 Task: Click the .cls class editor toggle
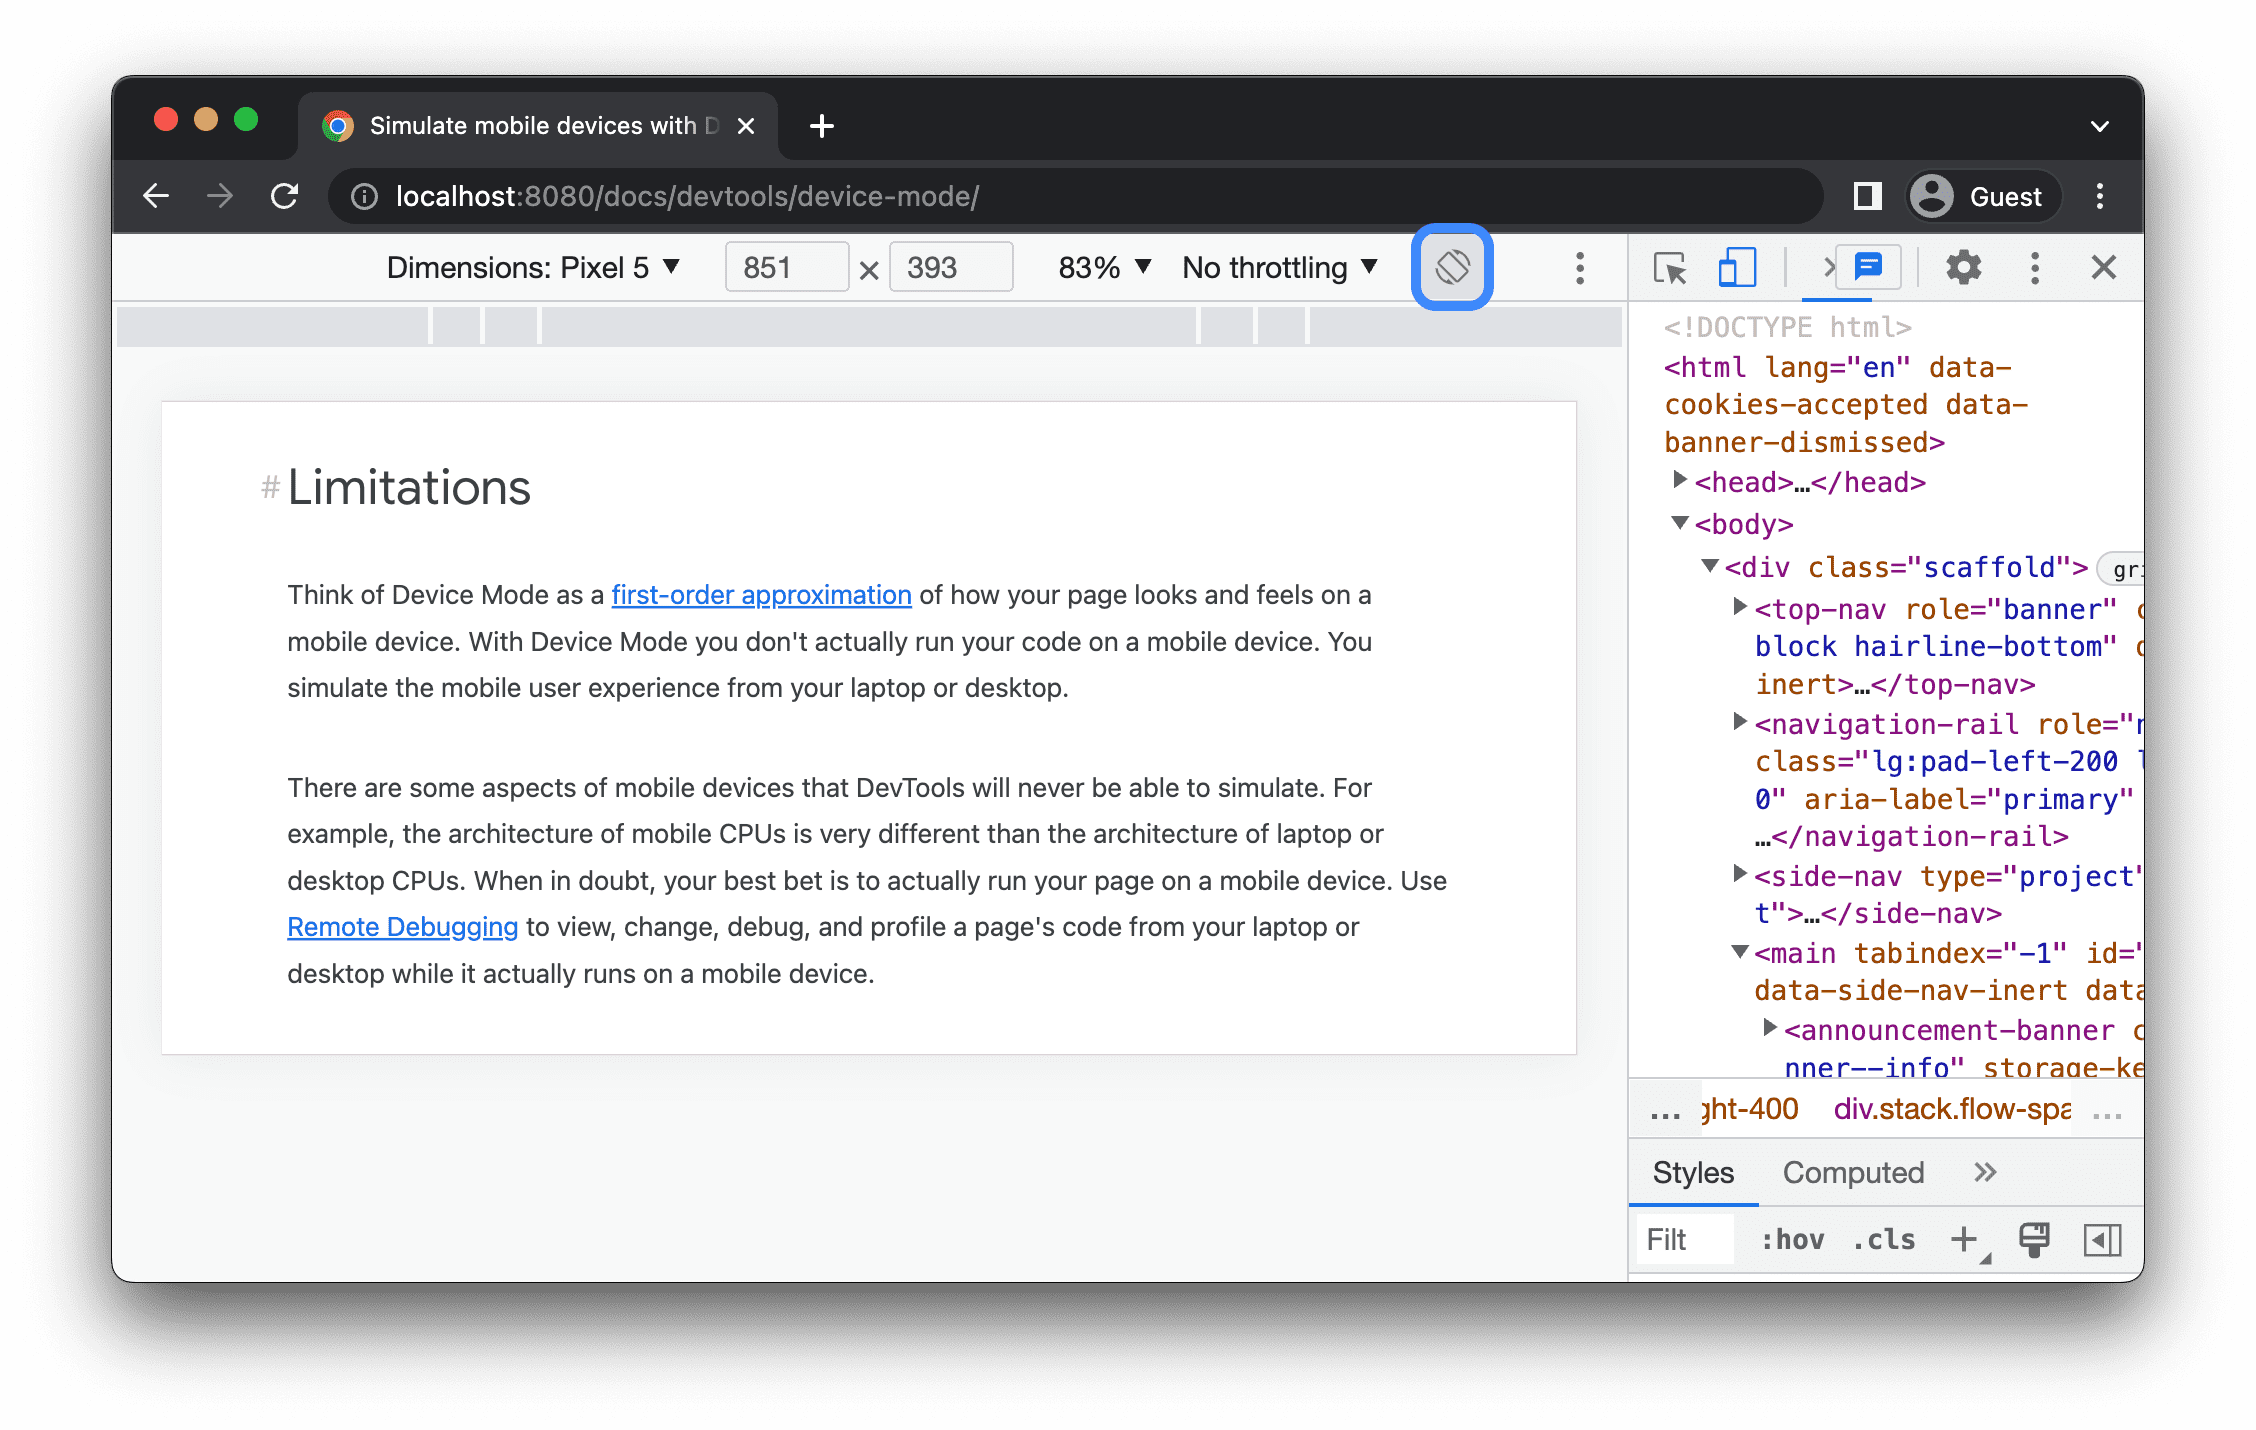(x=1888, y=1236)
